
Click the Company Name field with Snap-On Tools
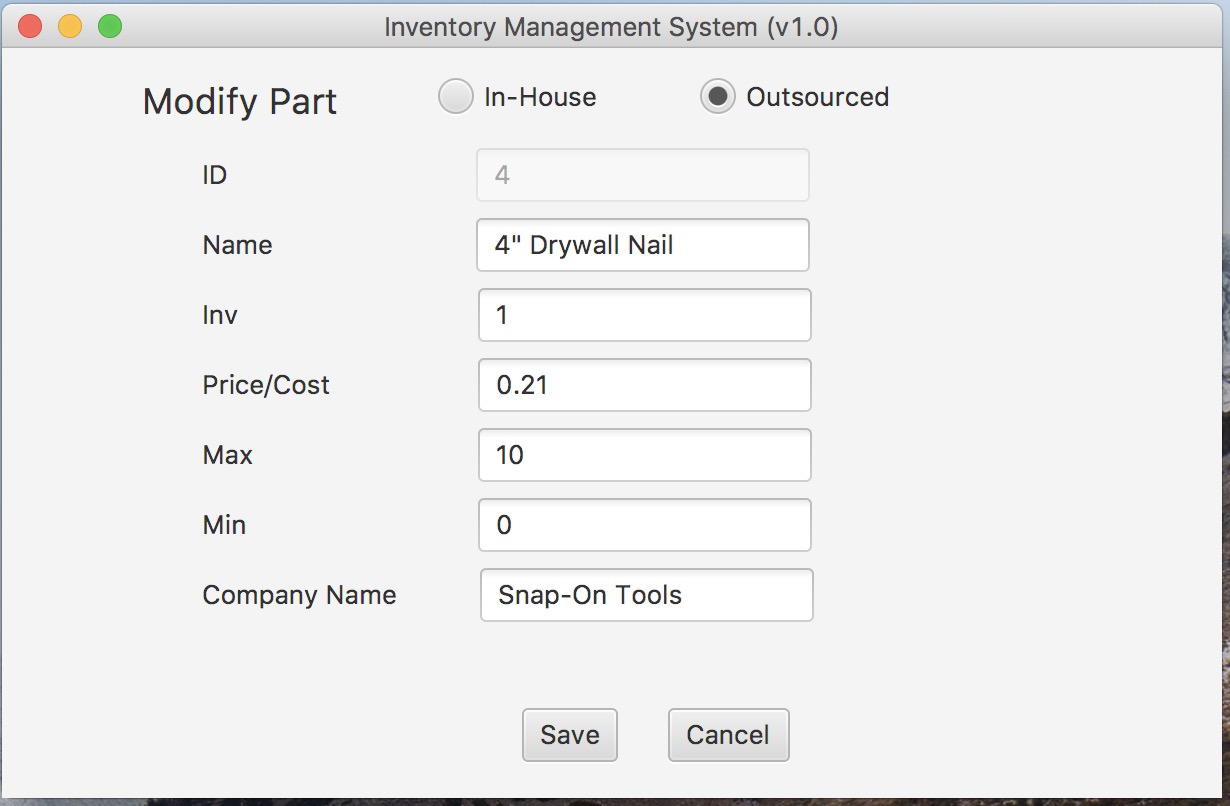coord(646,596)
